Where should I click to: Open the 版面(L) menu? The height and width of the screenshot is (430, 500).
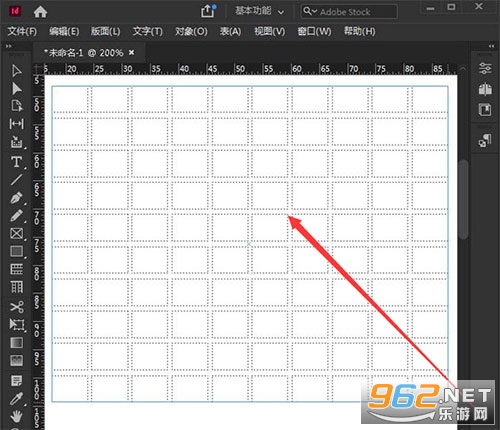(106, 31)
